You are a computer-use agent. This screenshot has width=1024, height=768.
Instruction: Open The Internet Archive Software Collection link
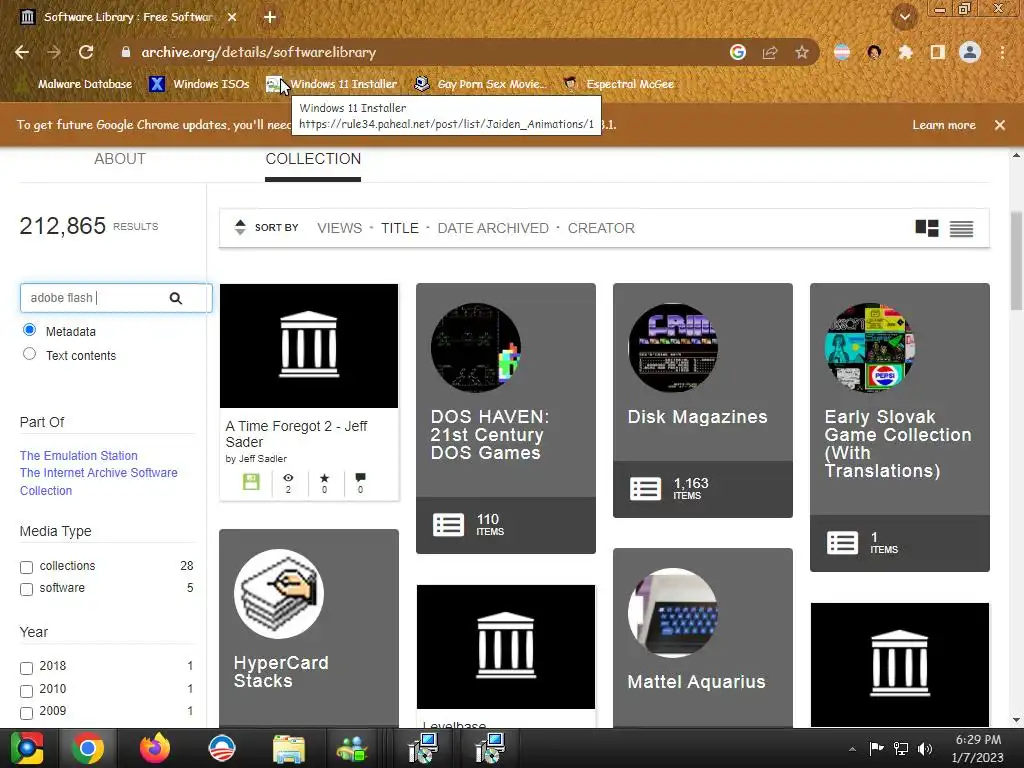click(x=98, y=481)
